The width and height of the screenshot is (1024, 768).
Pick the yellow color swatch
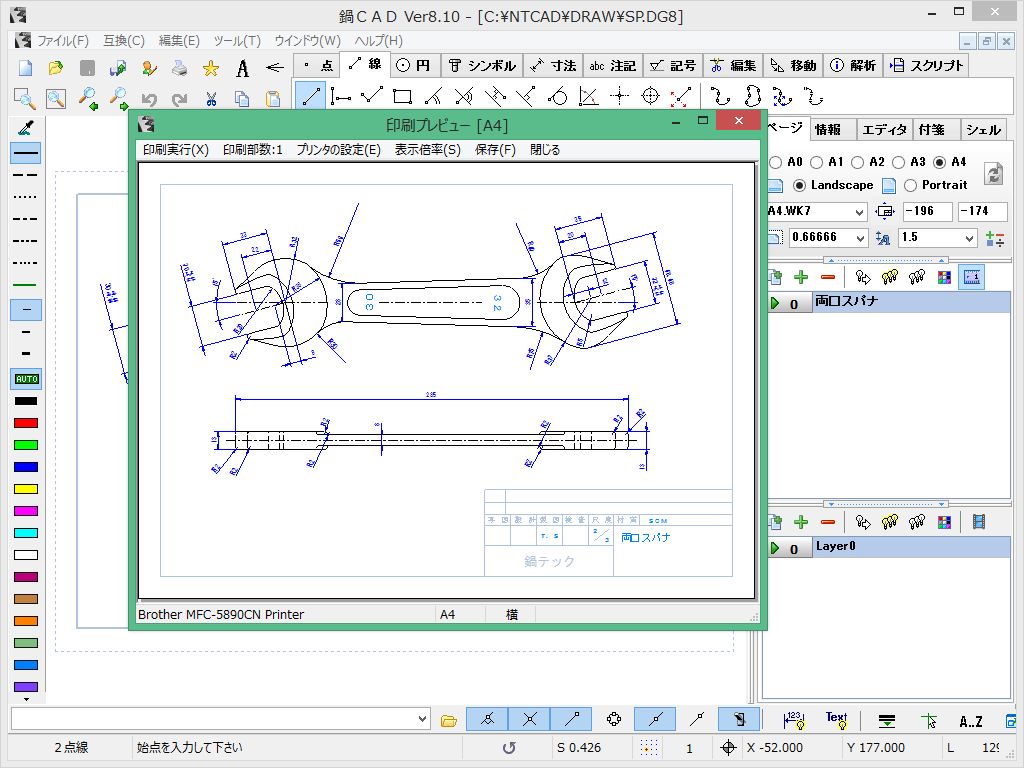[x=26, y=489]
